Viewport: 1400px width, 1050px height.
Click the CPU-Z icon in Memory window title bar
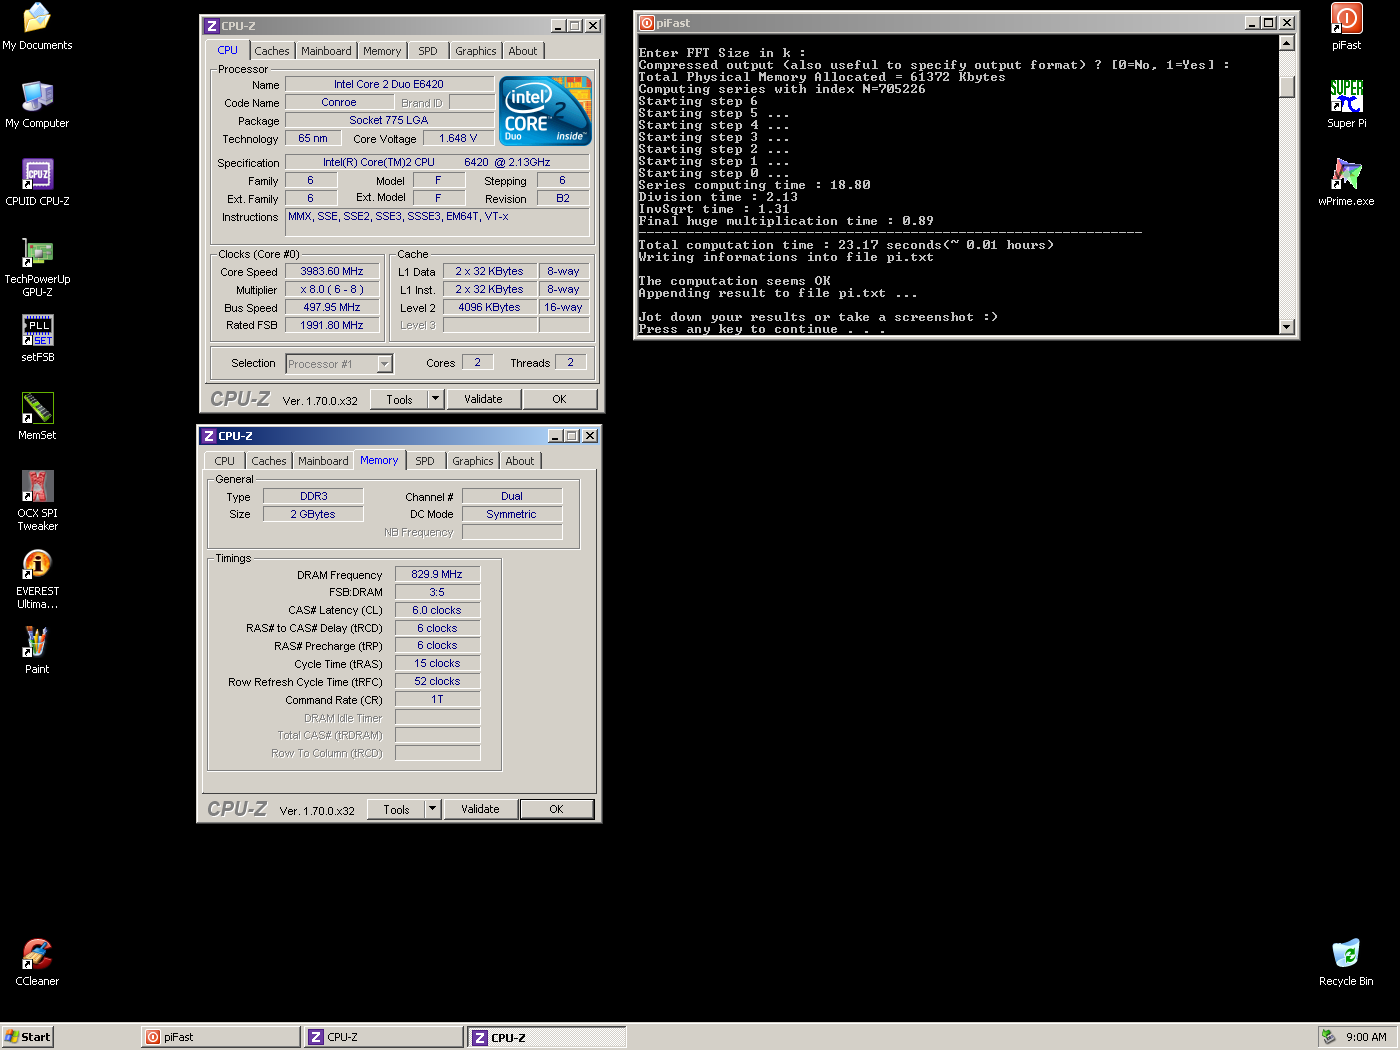coord(209,436)
